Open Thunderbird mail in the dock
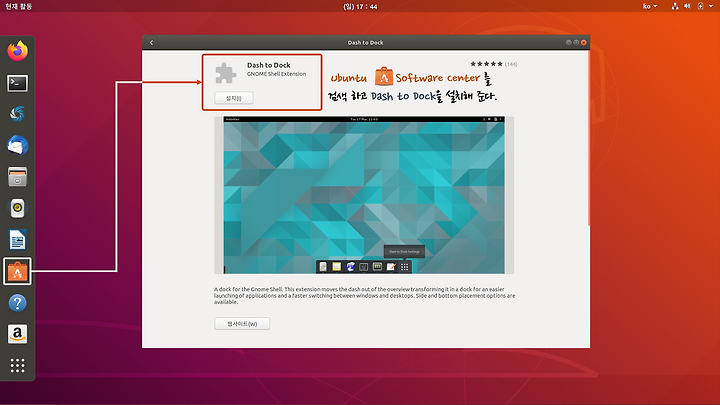The height and width of the screenshot is (405, 720). point(17,146)
